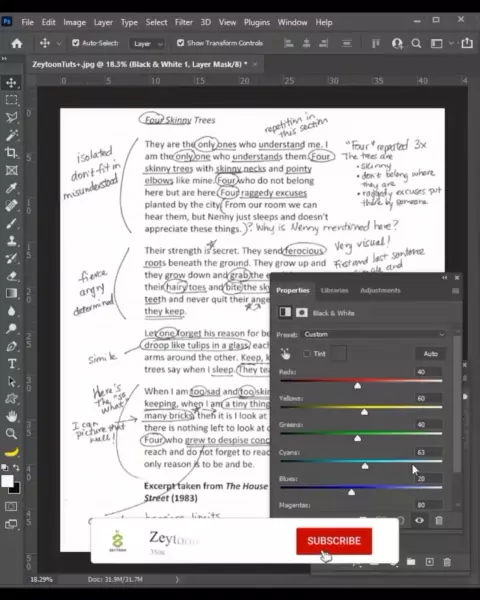
Task: Open the Properties panel flyout menu
Action: click(455, 291)
